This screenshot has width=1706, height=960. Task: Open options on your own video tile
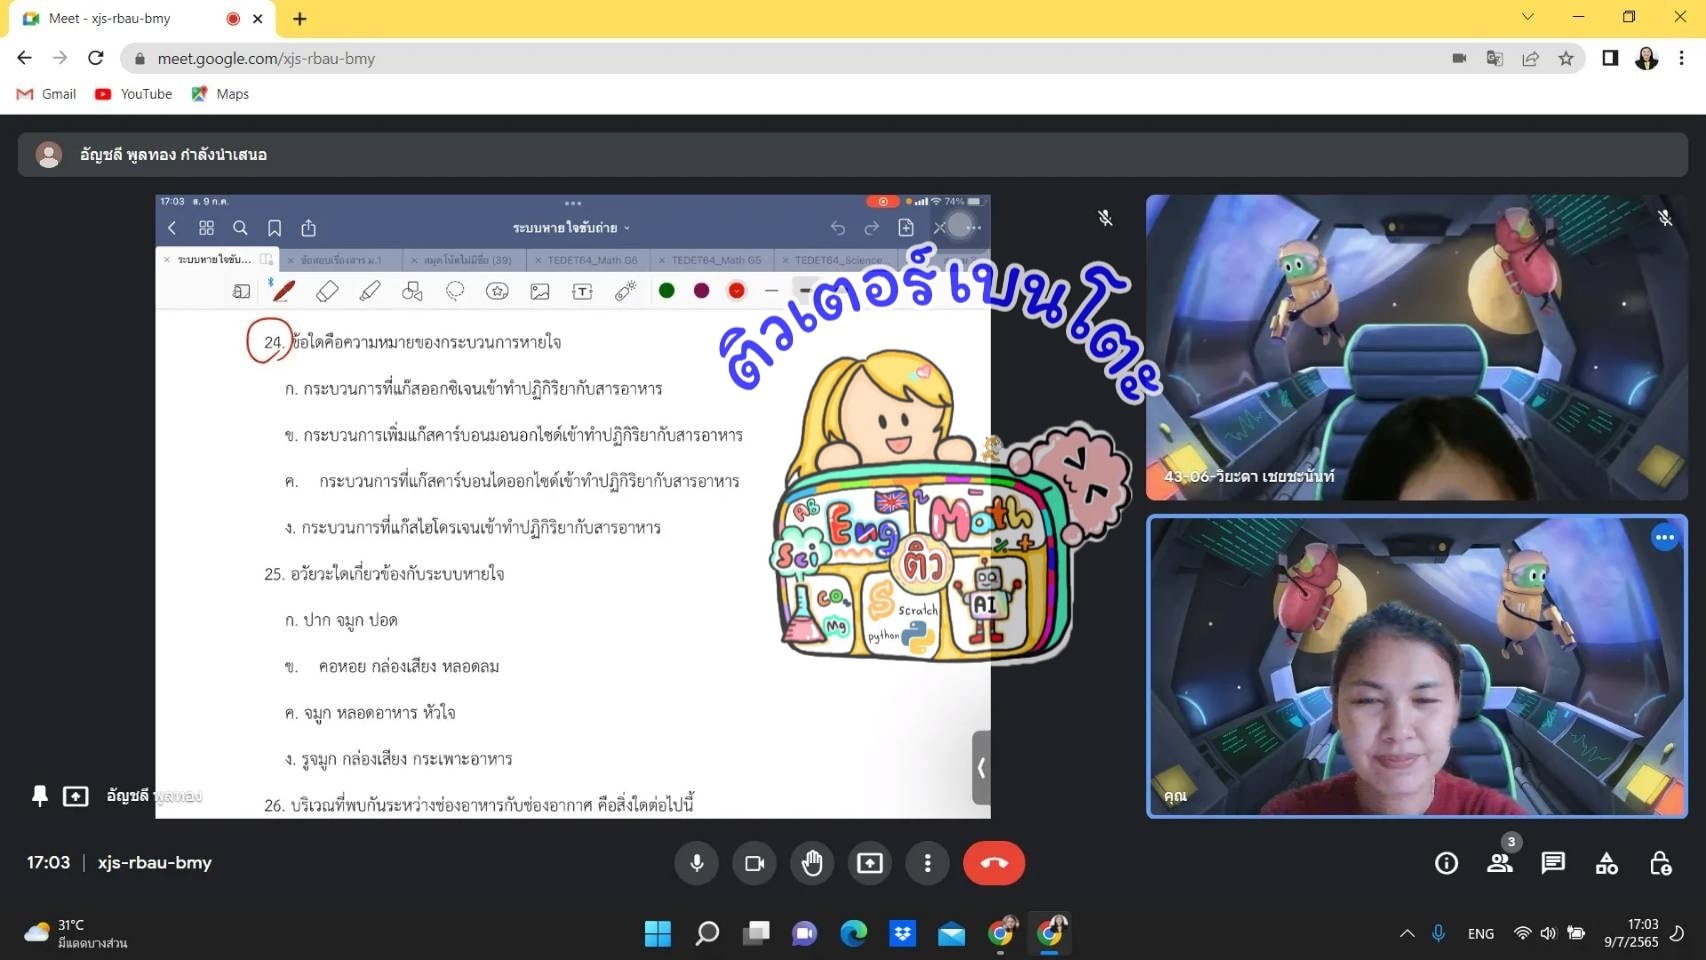pyautogui.click(x=1664, y=538)
